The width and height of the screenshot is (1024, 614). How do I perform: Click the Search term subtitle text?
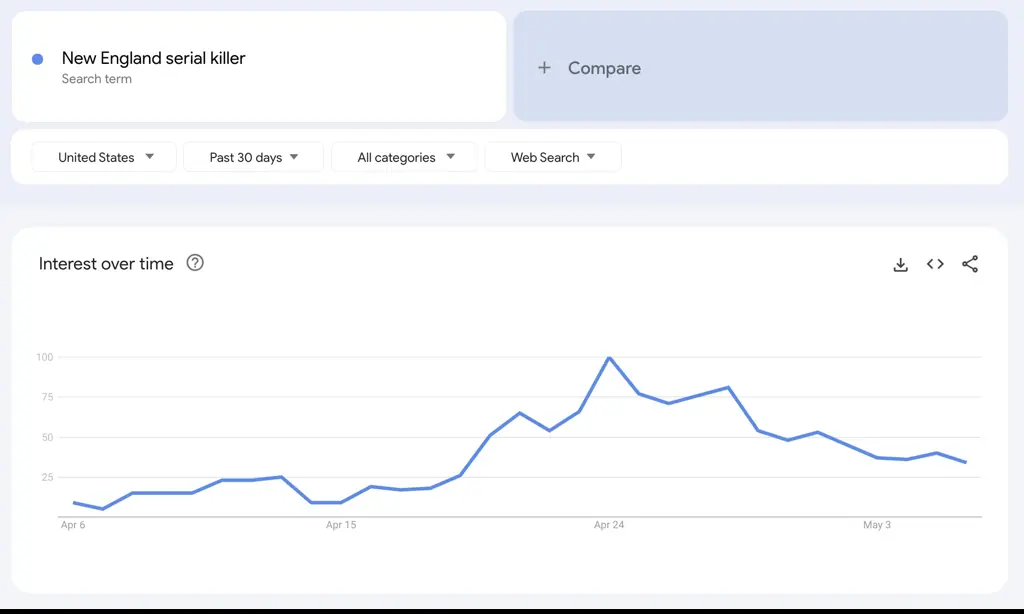[x=96, y=79]
